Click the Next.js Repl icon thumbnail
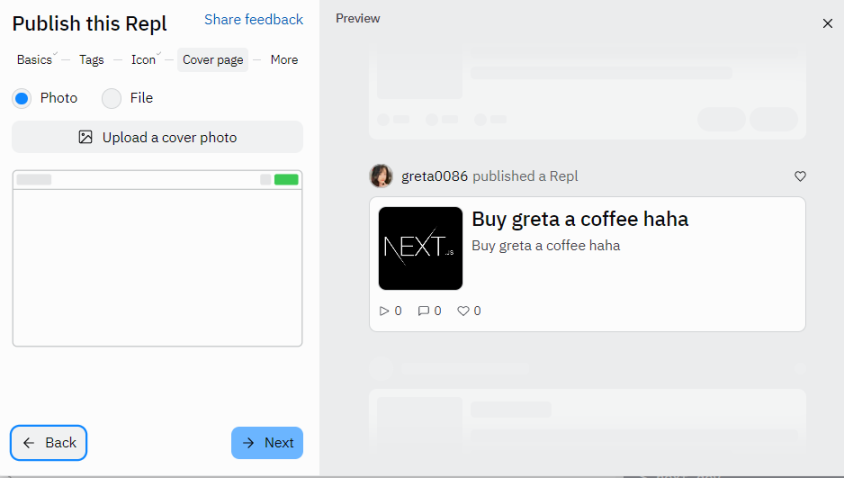This screenshot has height=478, width=844. pyautogui.click(x=420, y=248)
